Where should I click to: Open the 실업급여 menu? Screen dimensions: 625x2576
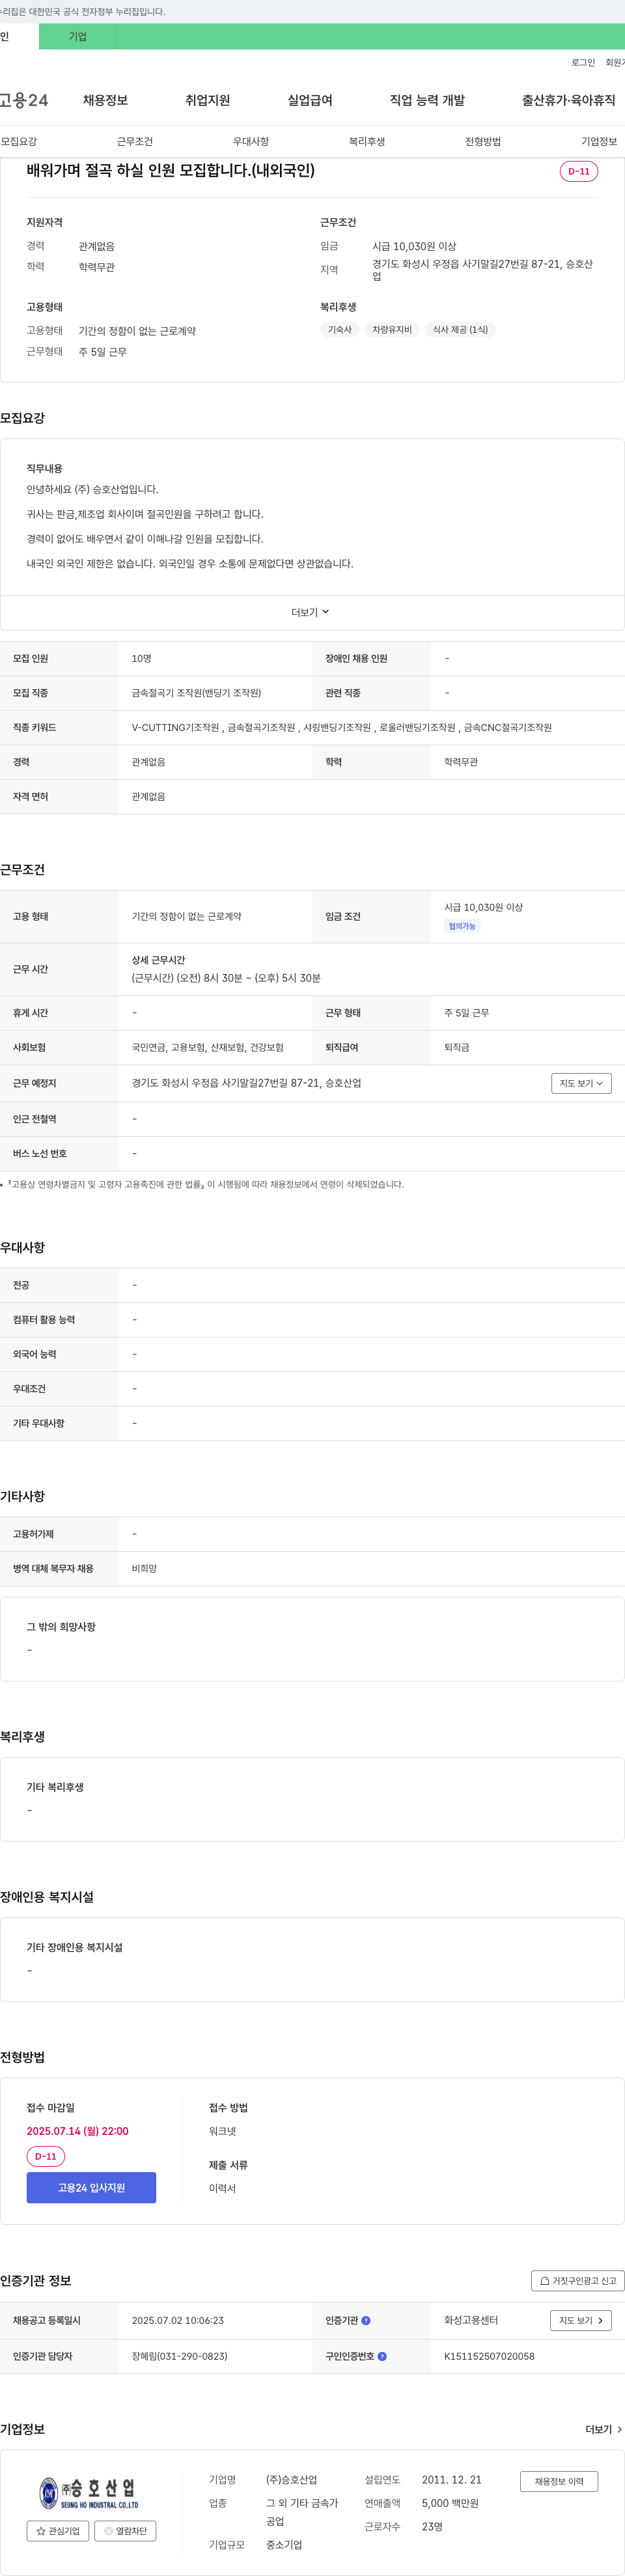pyautogui.click(x=310, y=100)
